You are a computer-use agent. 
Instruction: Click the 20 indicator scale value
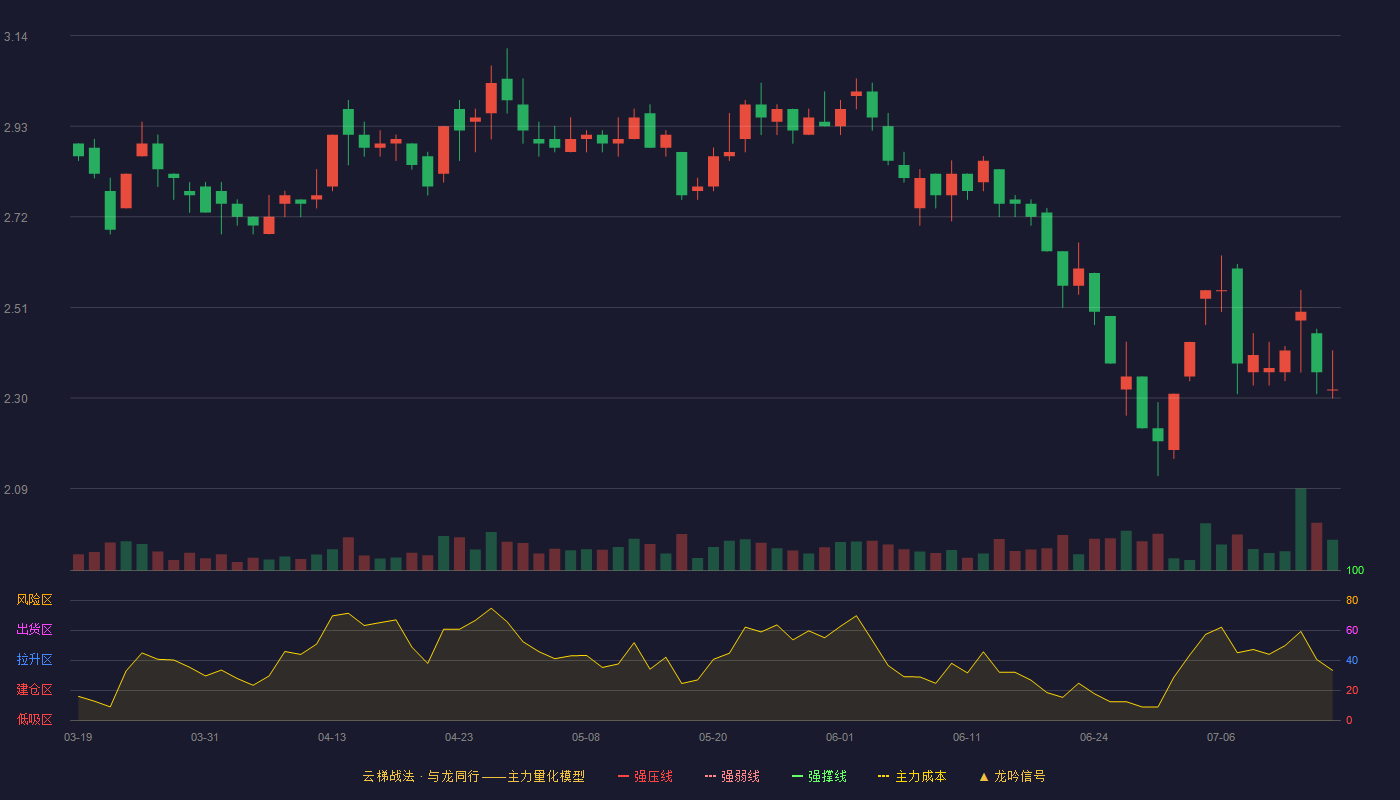1352,690
